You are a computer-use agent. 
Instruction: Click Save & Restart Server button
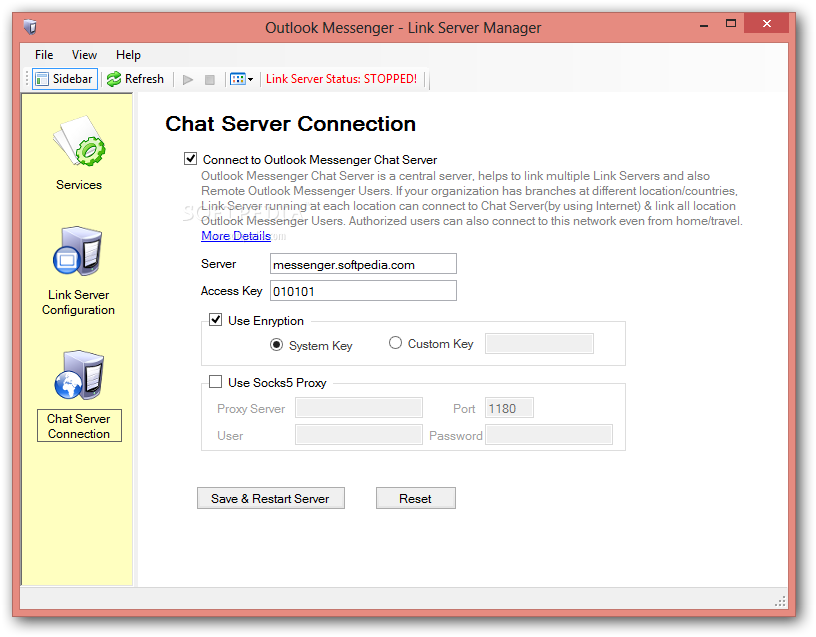pos(271,498)
